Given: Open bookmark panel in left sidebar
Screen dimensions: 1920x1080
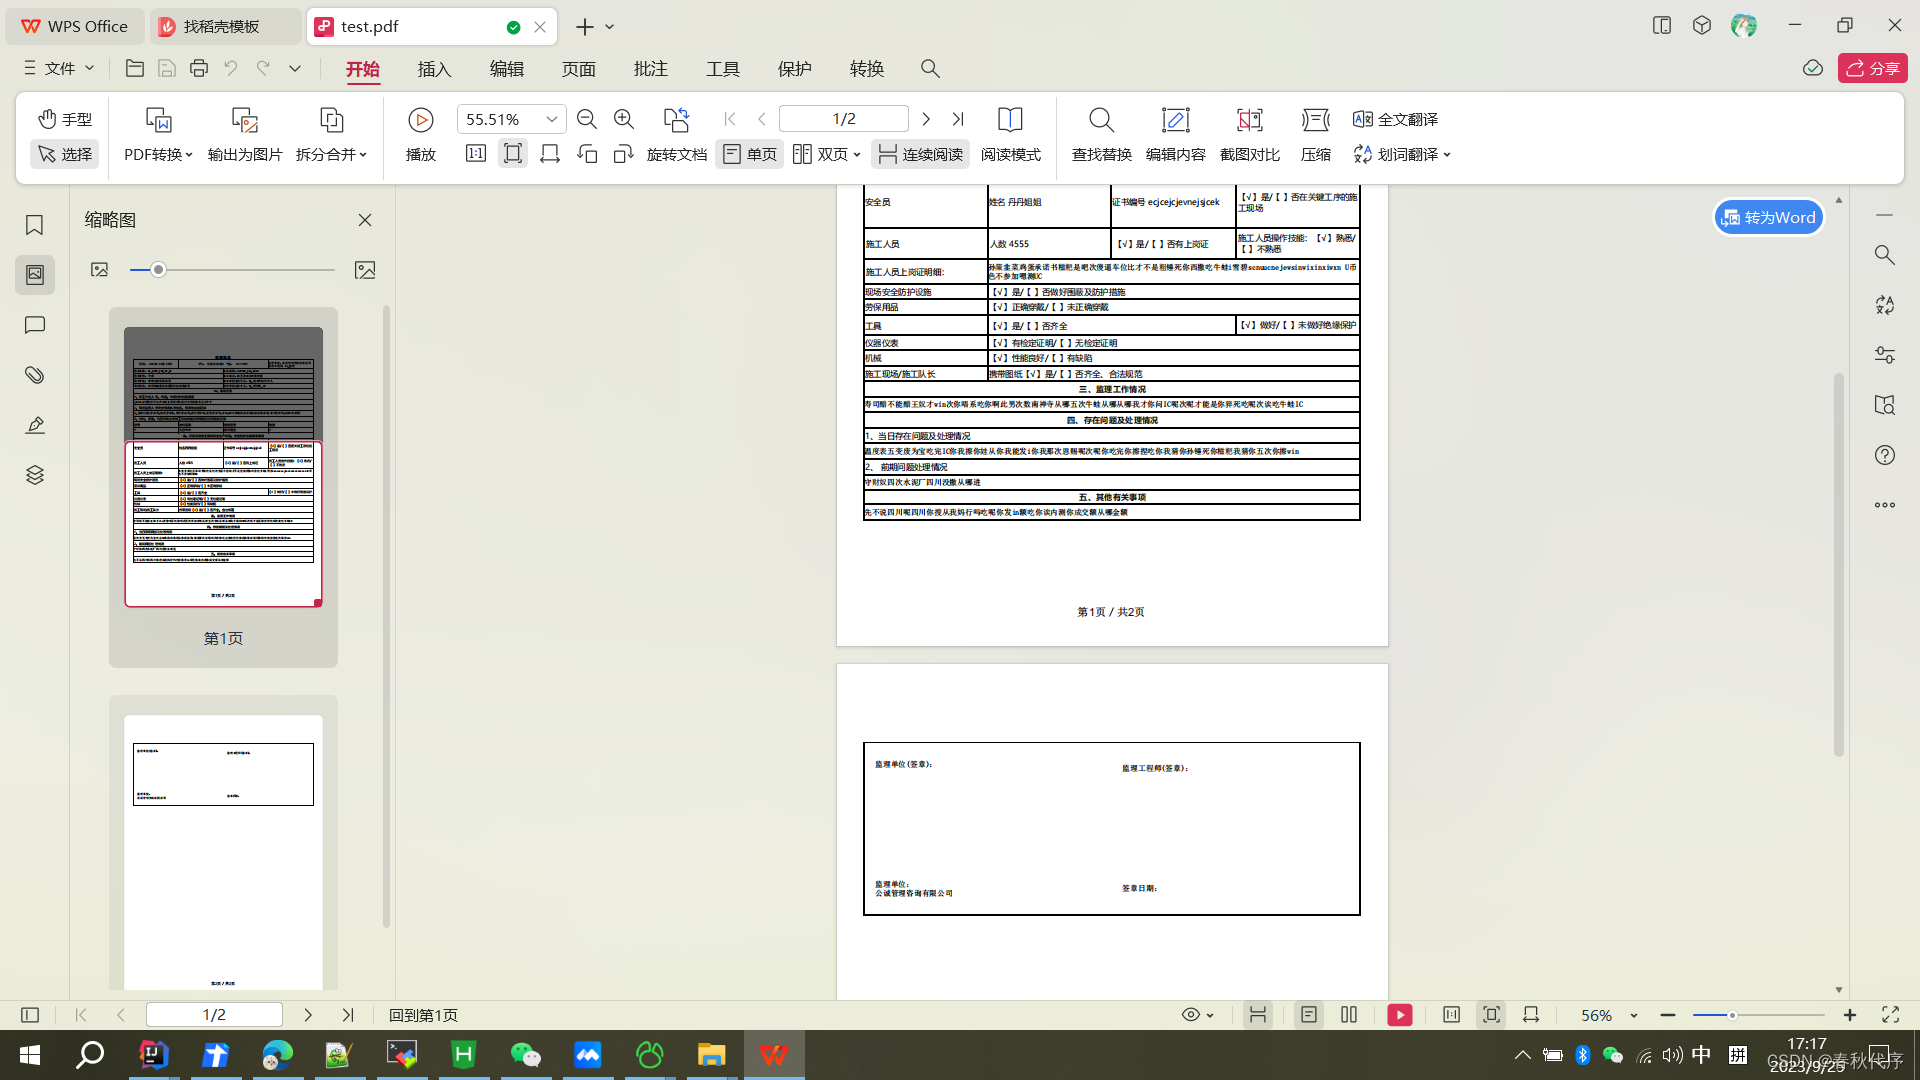Looking at the screenshot, I should [35, 225].
